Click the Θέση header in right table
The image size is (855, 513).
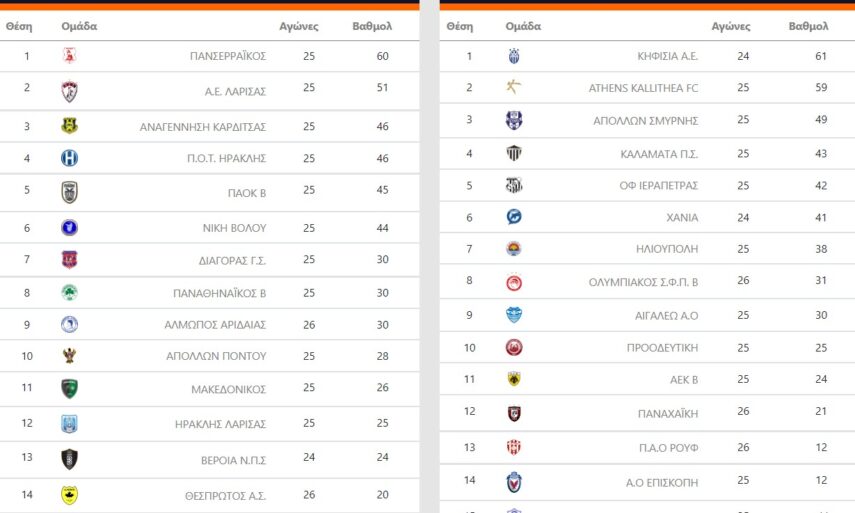pyautogui.click(x=460, y=26)
